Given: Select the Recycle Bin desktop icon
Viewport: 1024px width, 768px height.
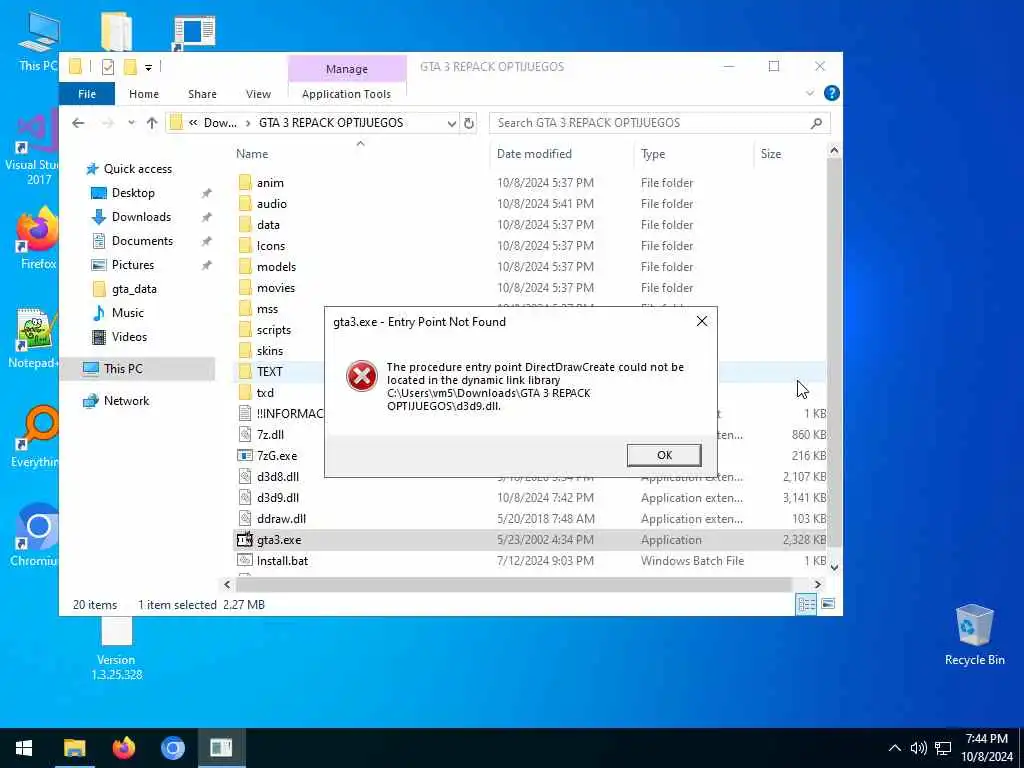Looking at the screenshot, I should point(974,635).
